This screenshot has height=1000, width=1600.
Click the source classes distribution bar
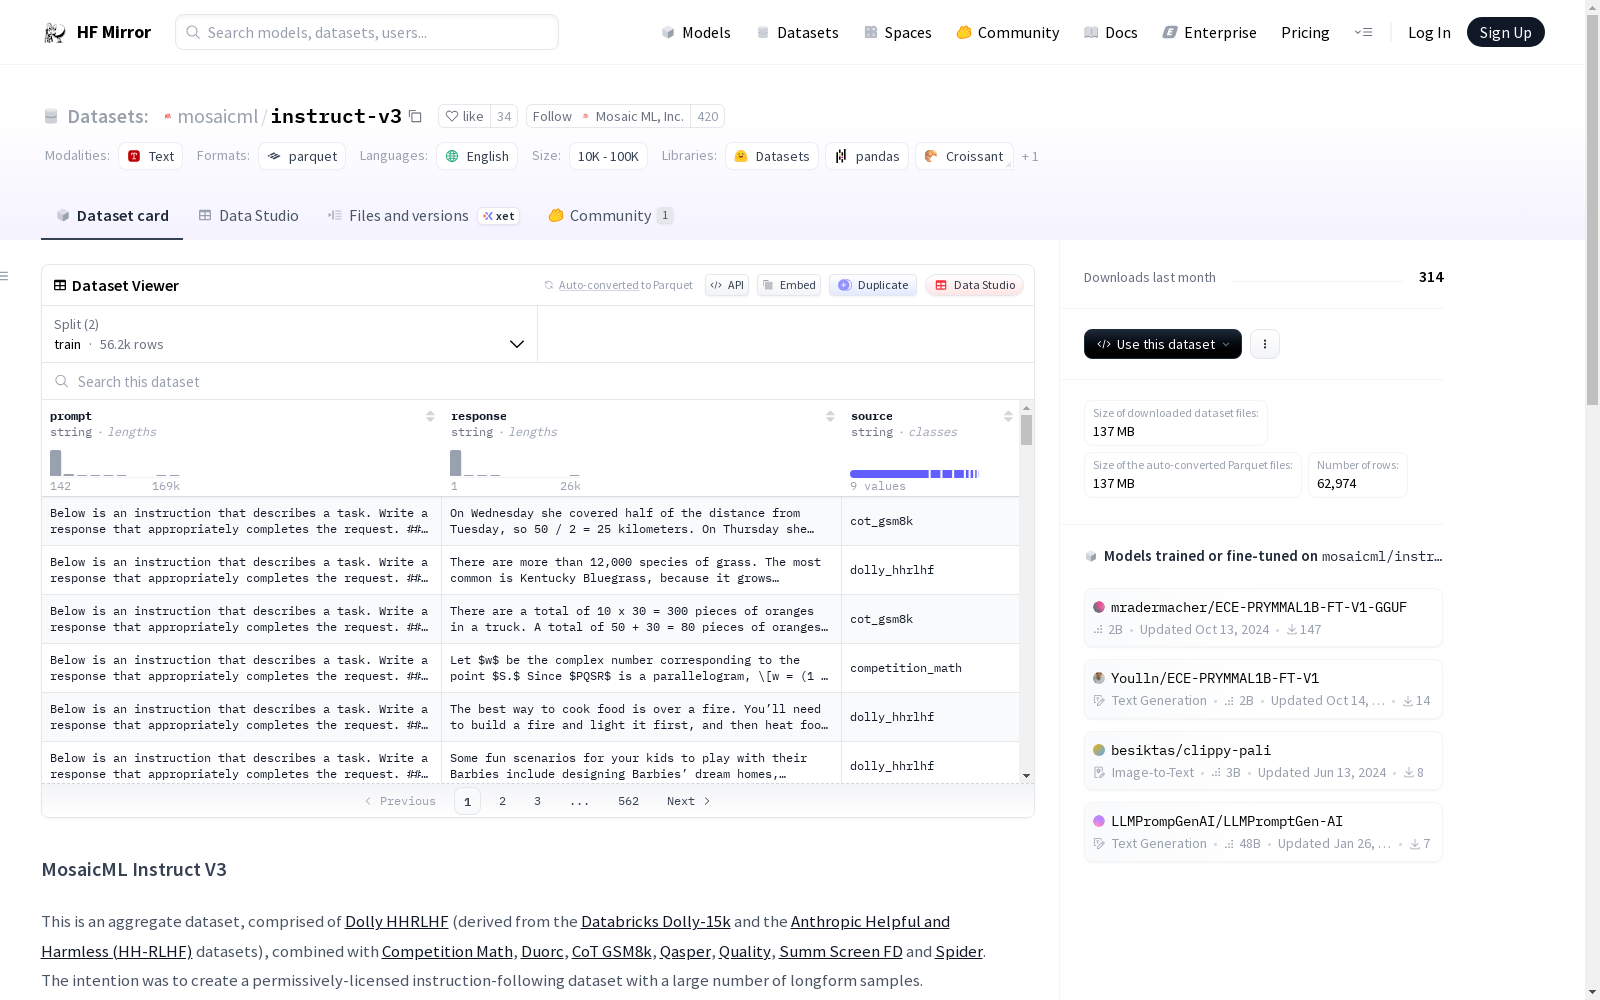[914, 474]
